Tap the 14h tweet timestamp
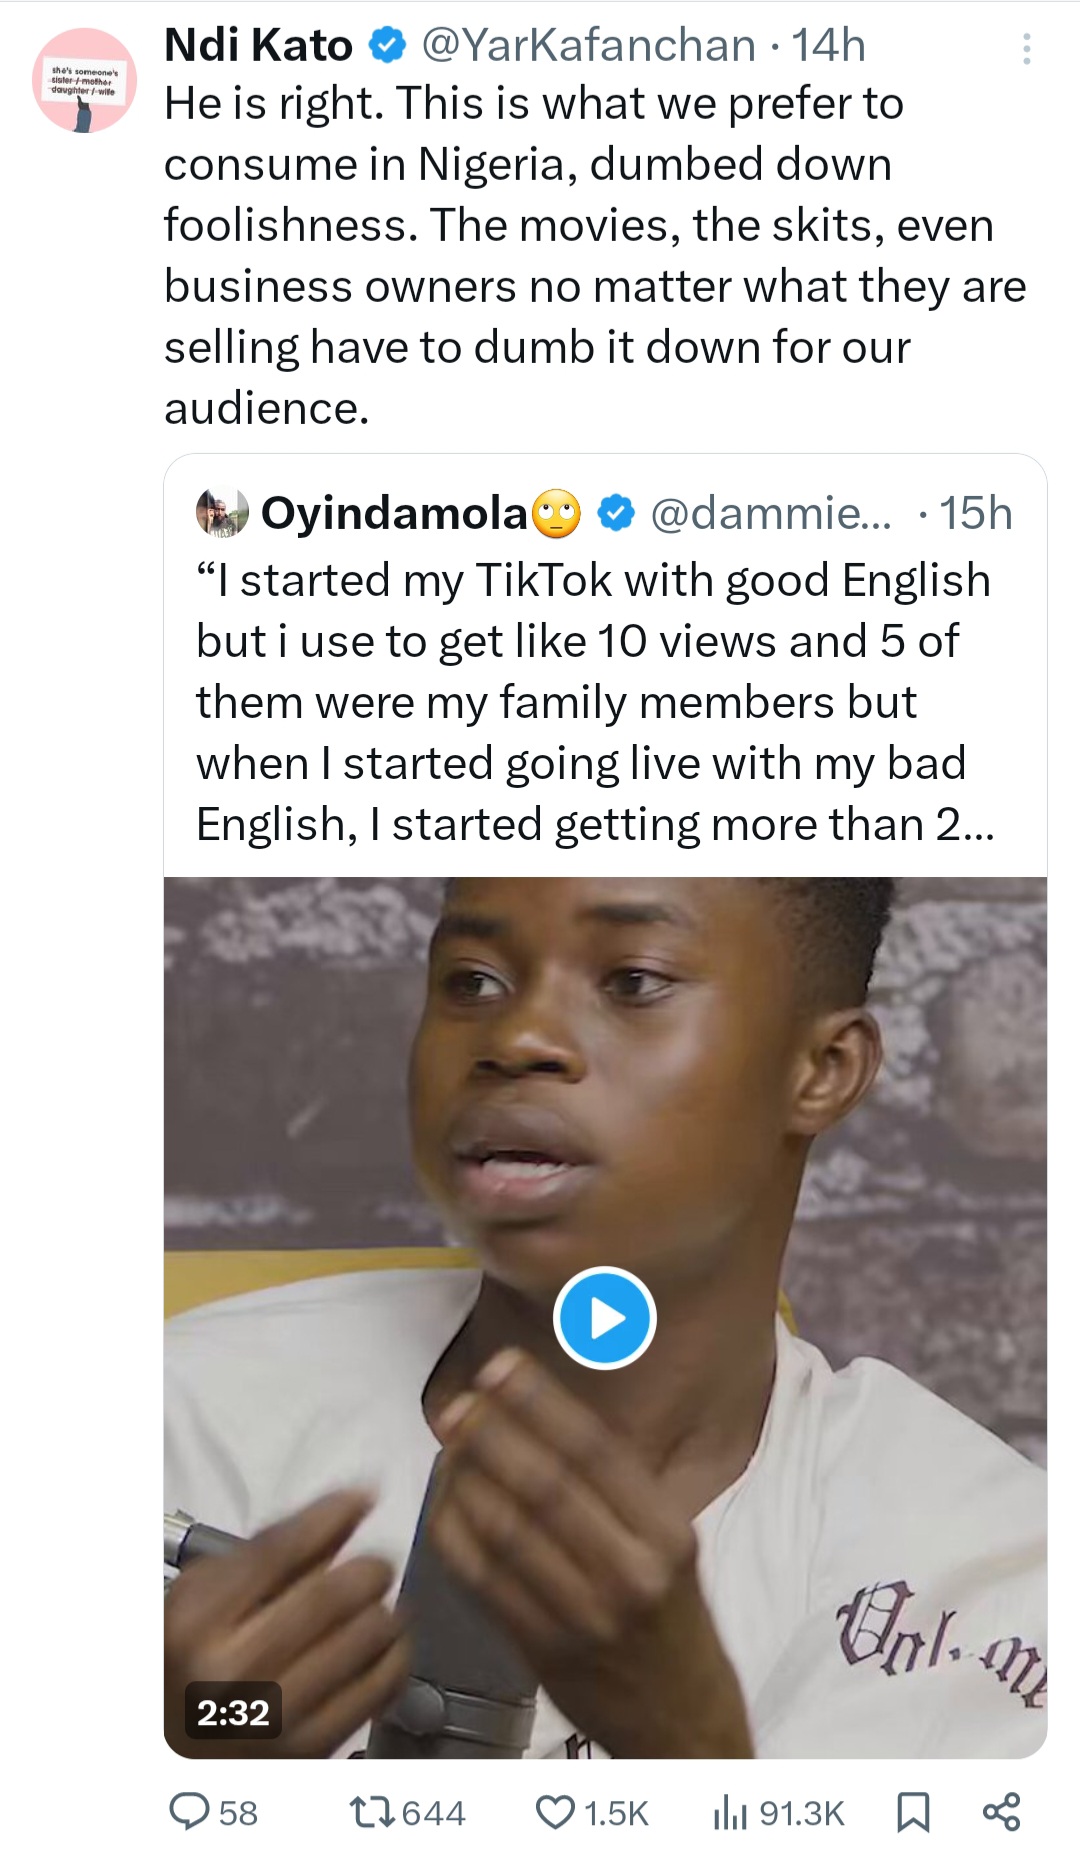 [828, 45]
